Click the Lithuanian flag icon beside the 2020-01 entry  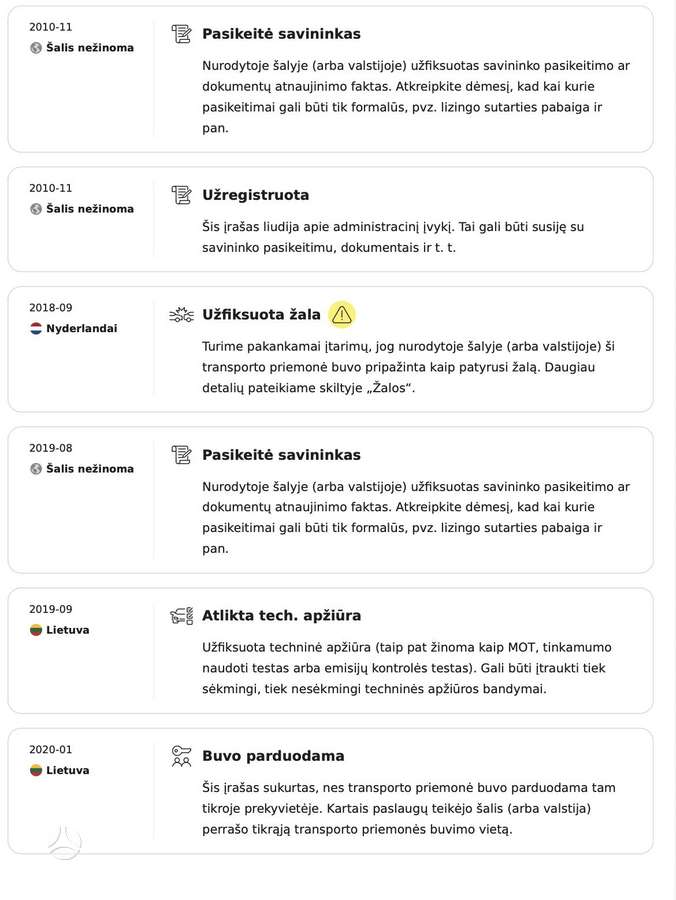[x=36, y=770]
